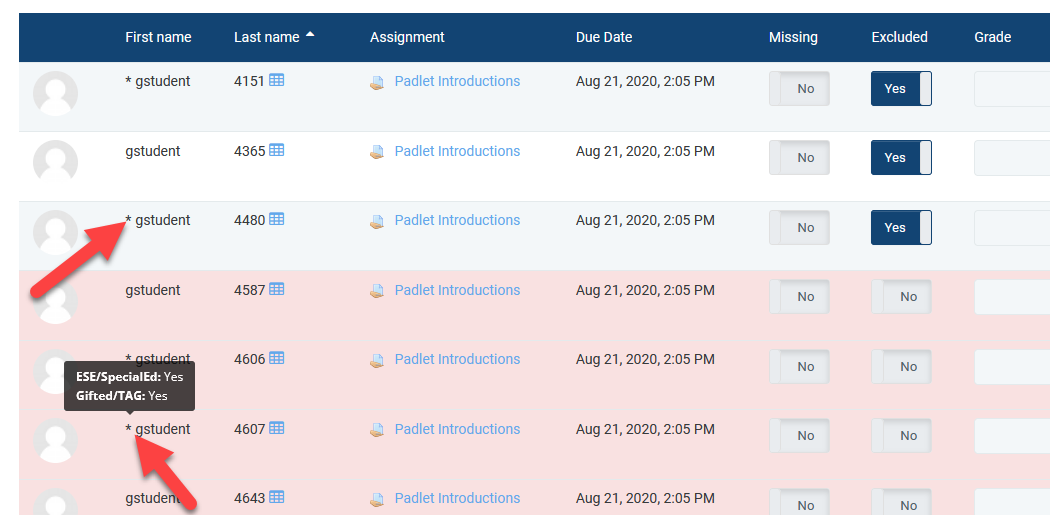Sort by Last name column arrow
Screen dimensions: 1050x515
tap(310, 36)
